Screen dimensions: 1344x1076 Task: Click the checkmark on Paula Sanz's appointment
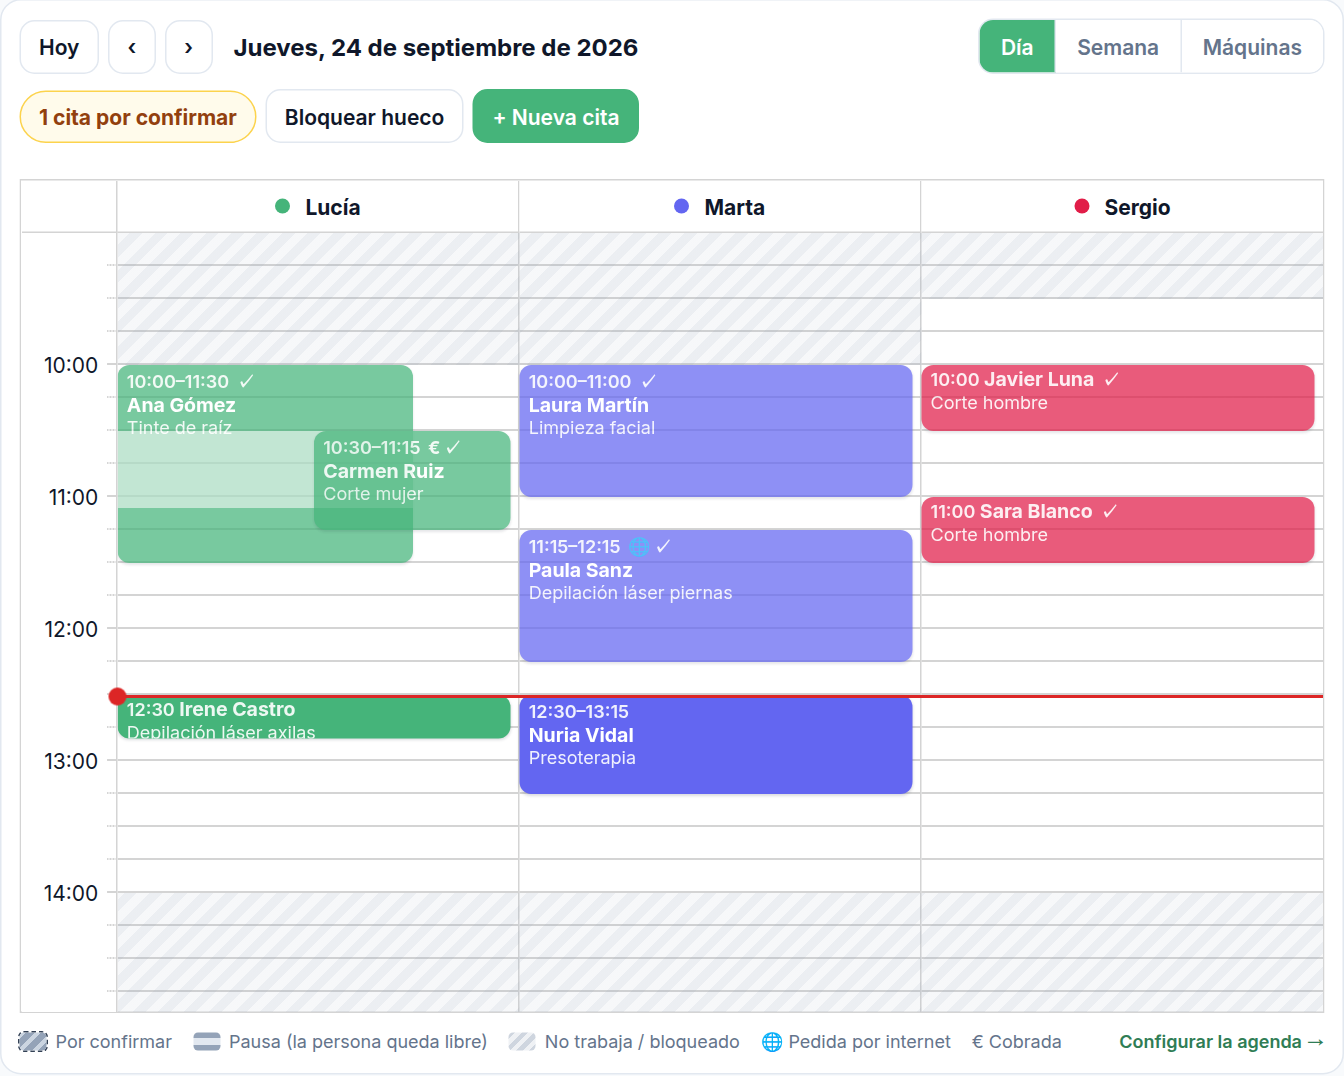tap(663, 546)
